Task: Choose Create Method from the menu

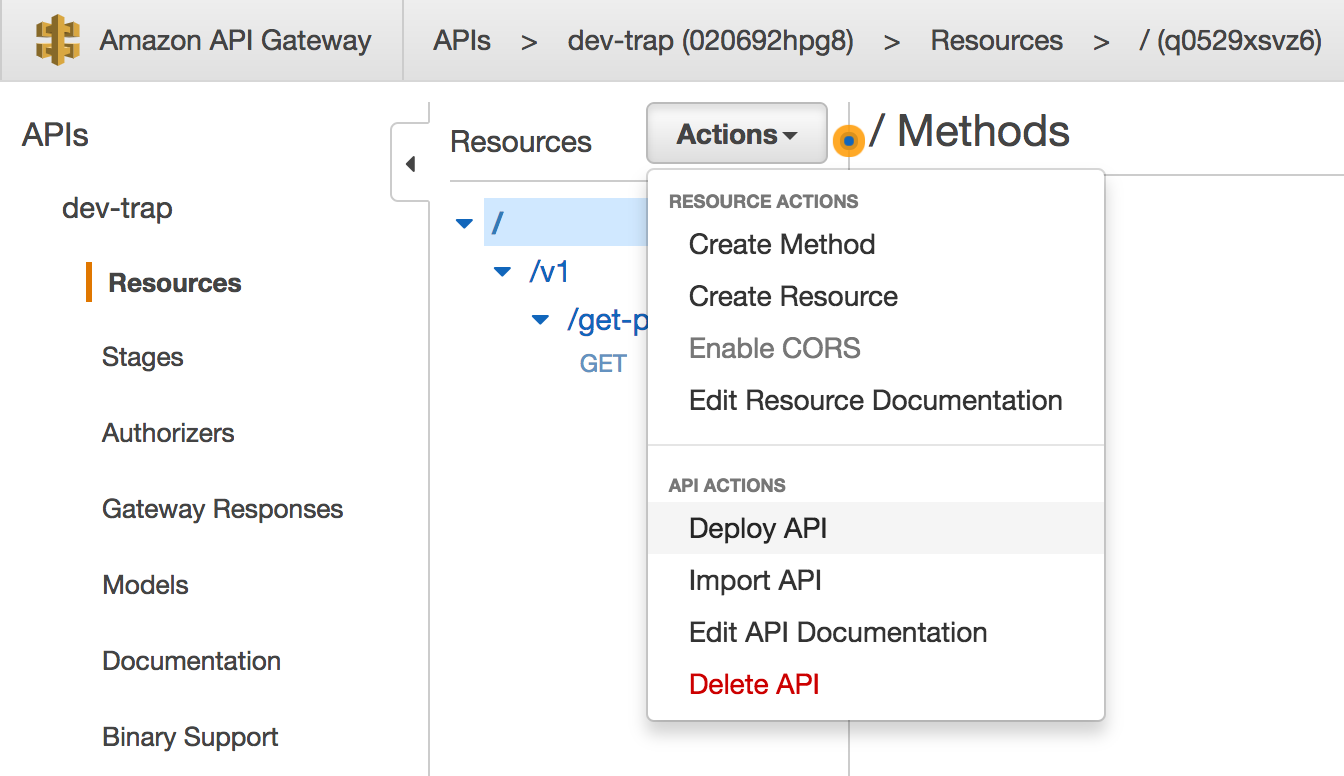Action: [x=782, y=244]
